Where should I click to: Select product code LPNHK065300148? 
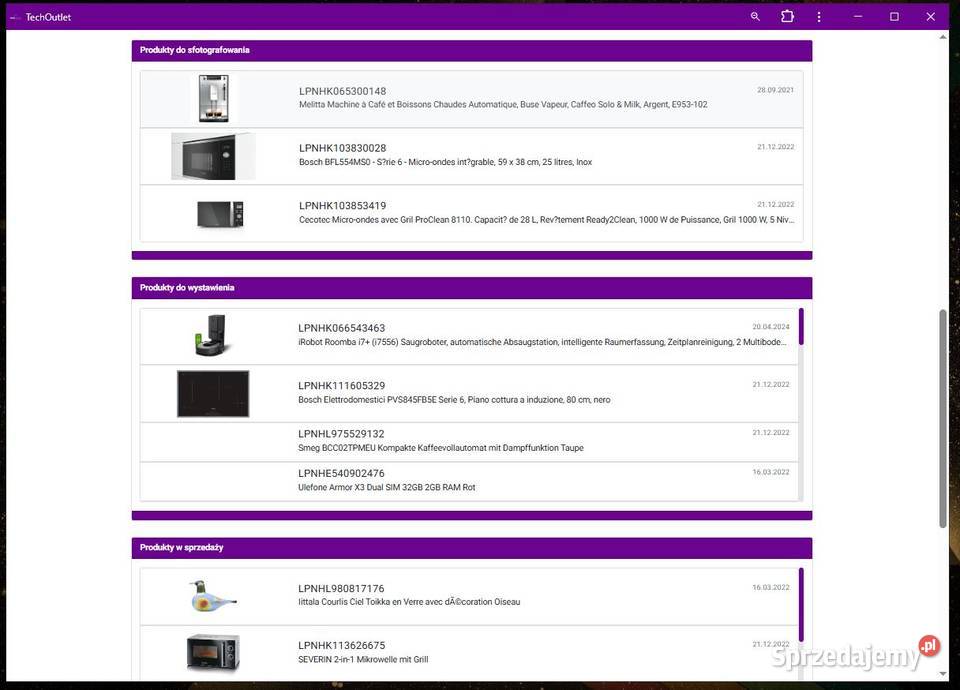click(x=342, y=91)
